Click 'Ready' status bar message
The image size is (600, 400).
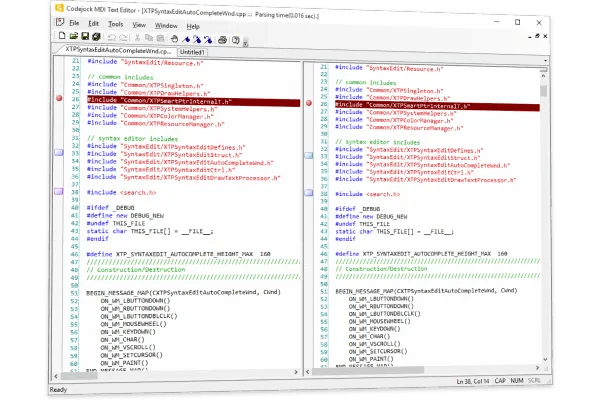pos(58,390)
